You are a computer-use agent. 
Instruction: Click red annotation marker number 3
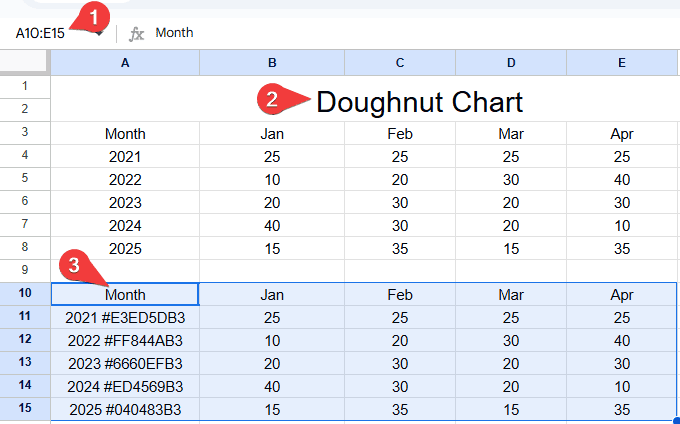[x=71, y=266]
